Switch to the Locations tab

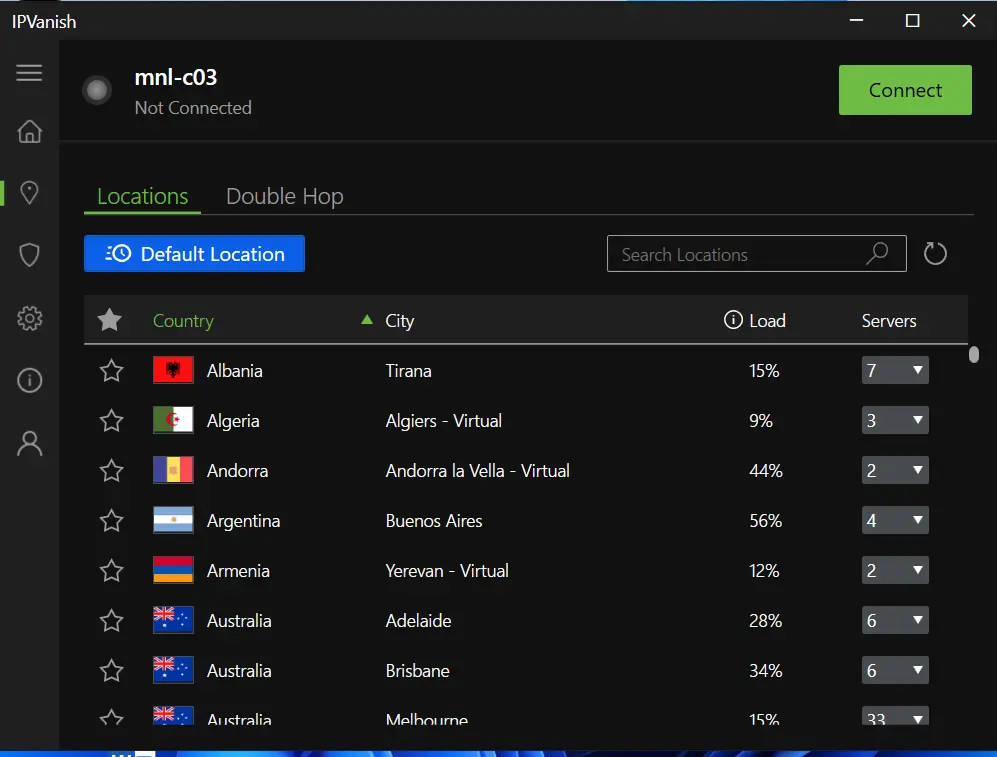click(x=142, y=196)
